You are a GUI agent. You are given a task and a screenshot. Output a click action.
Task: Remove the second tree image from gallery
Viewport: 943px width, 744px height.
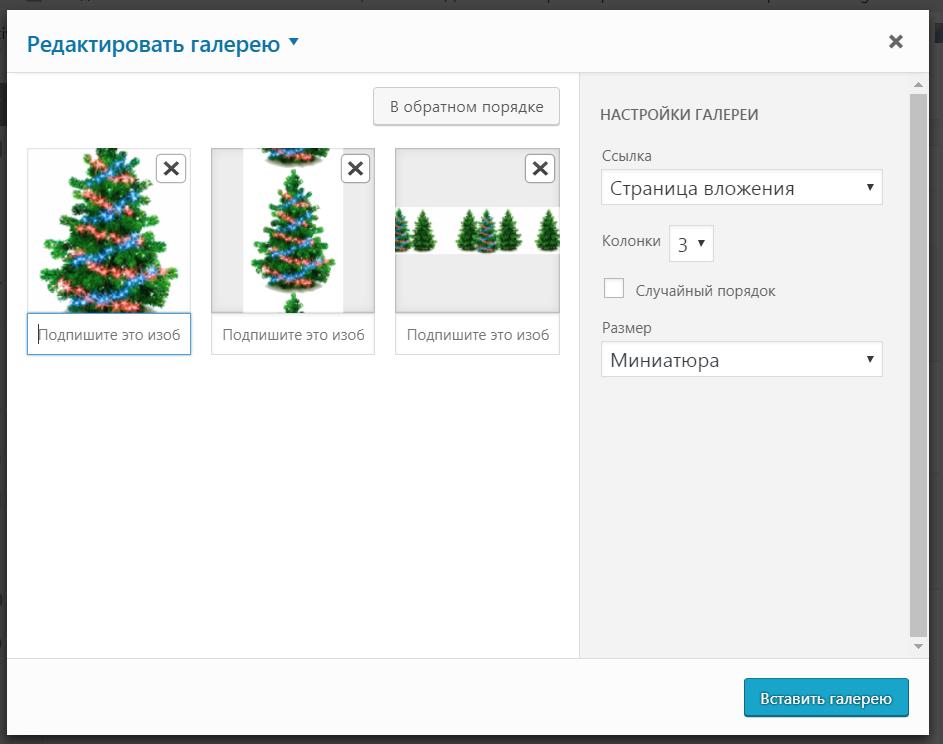355,169
